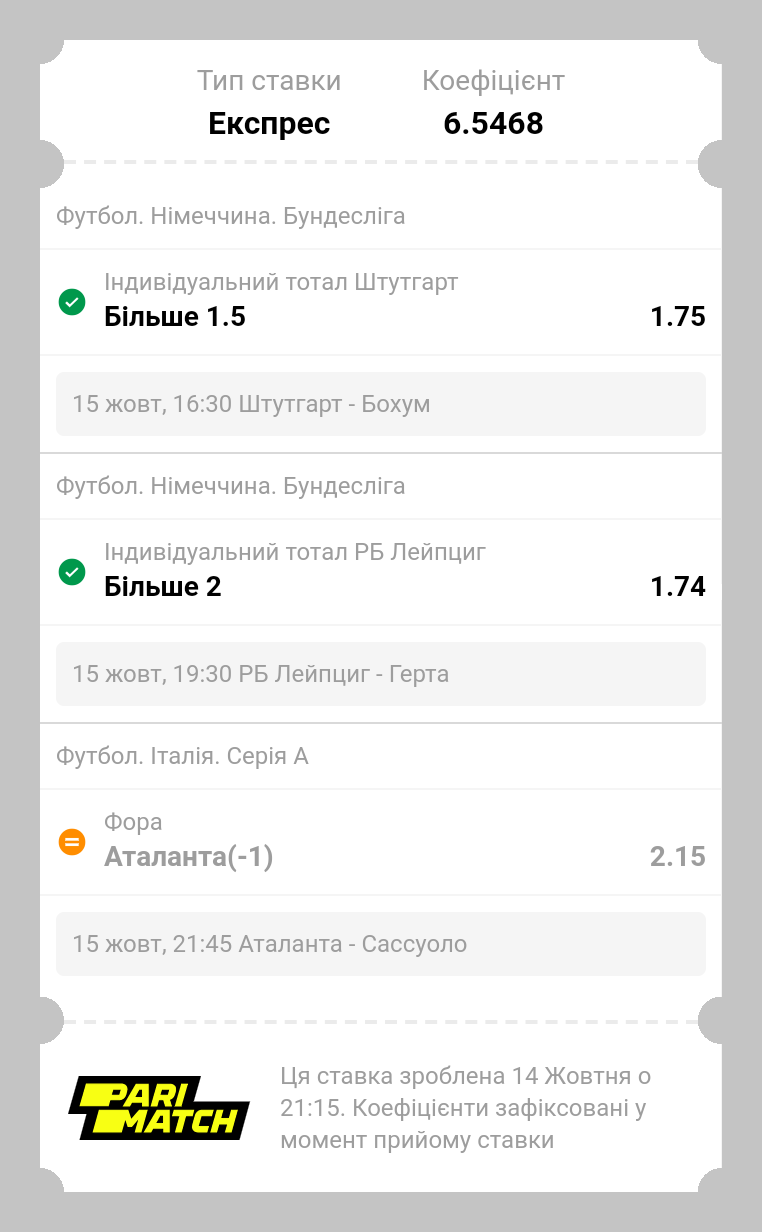Open the Штутгарт - Бохум match row
Screen dimensions: 762x1232
pyautogui.click(x=381, y=404)
